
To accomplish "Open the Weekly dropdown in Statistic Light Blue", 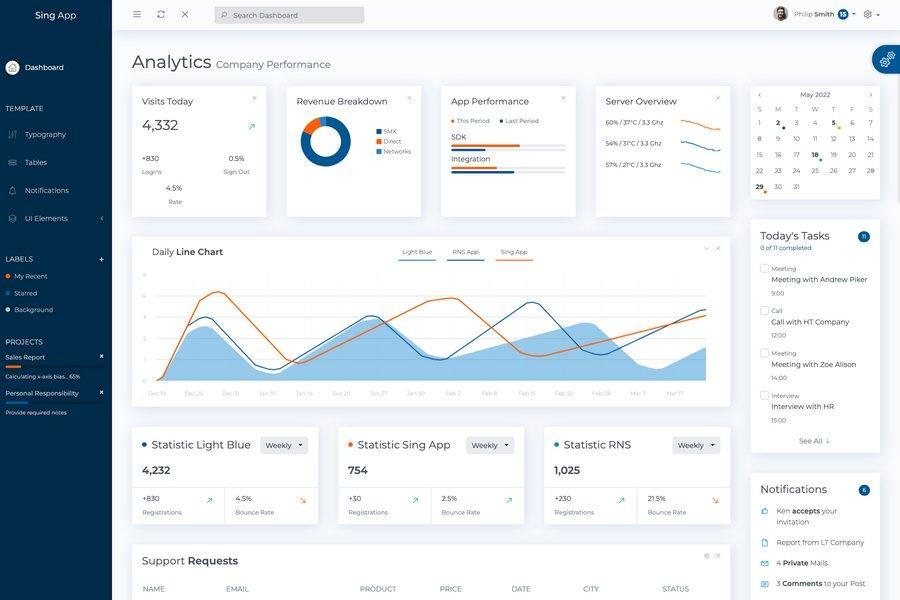I will [287, 443].
